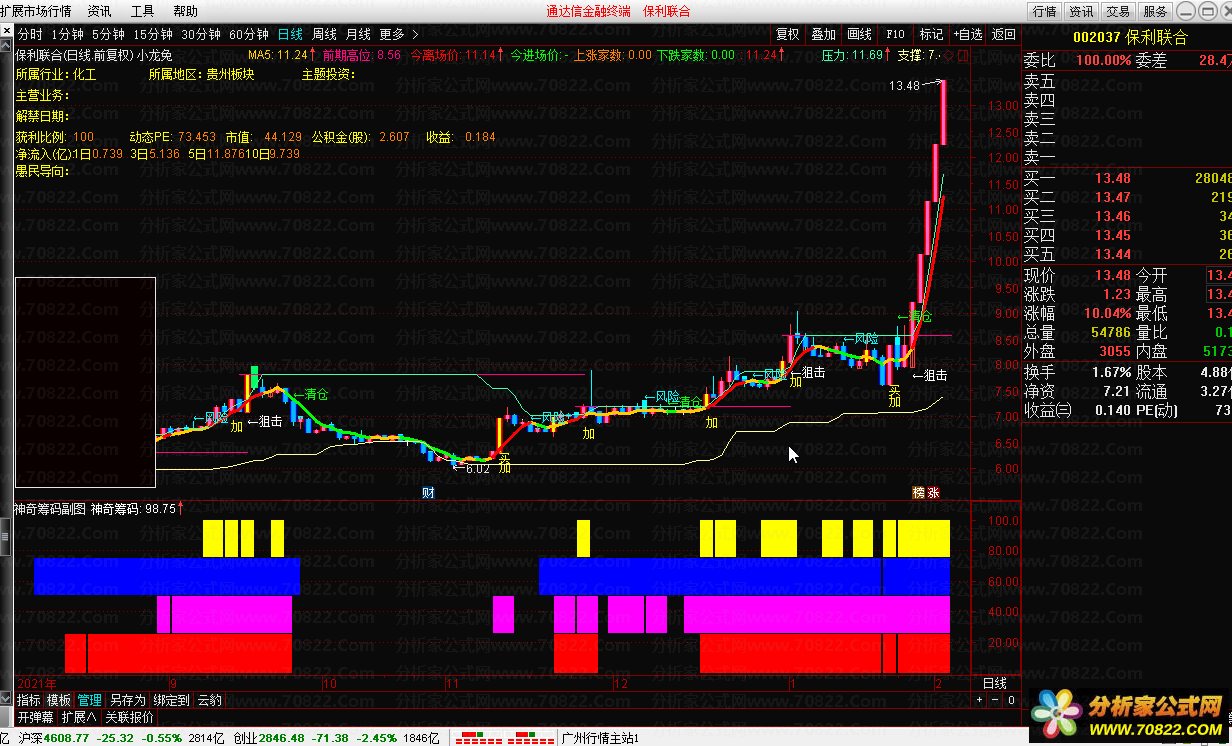
Task: Click the 买三 bid row 13.46
Action: tap(1127, 216)
